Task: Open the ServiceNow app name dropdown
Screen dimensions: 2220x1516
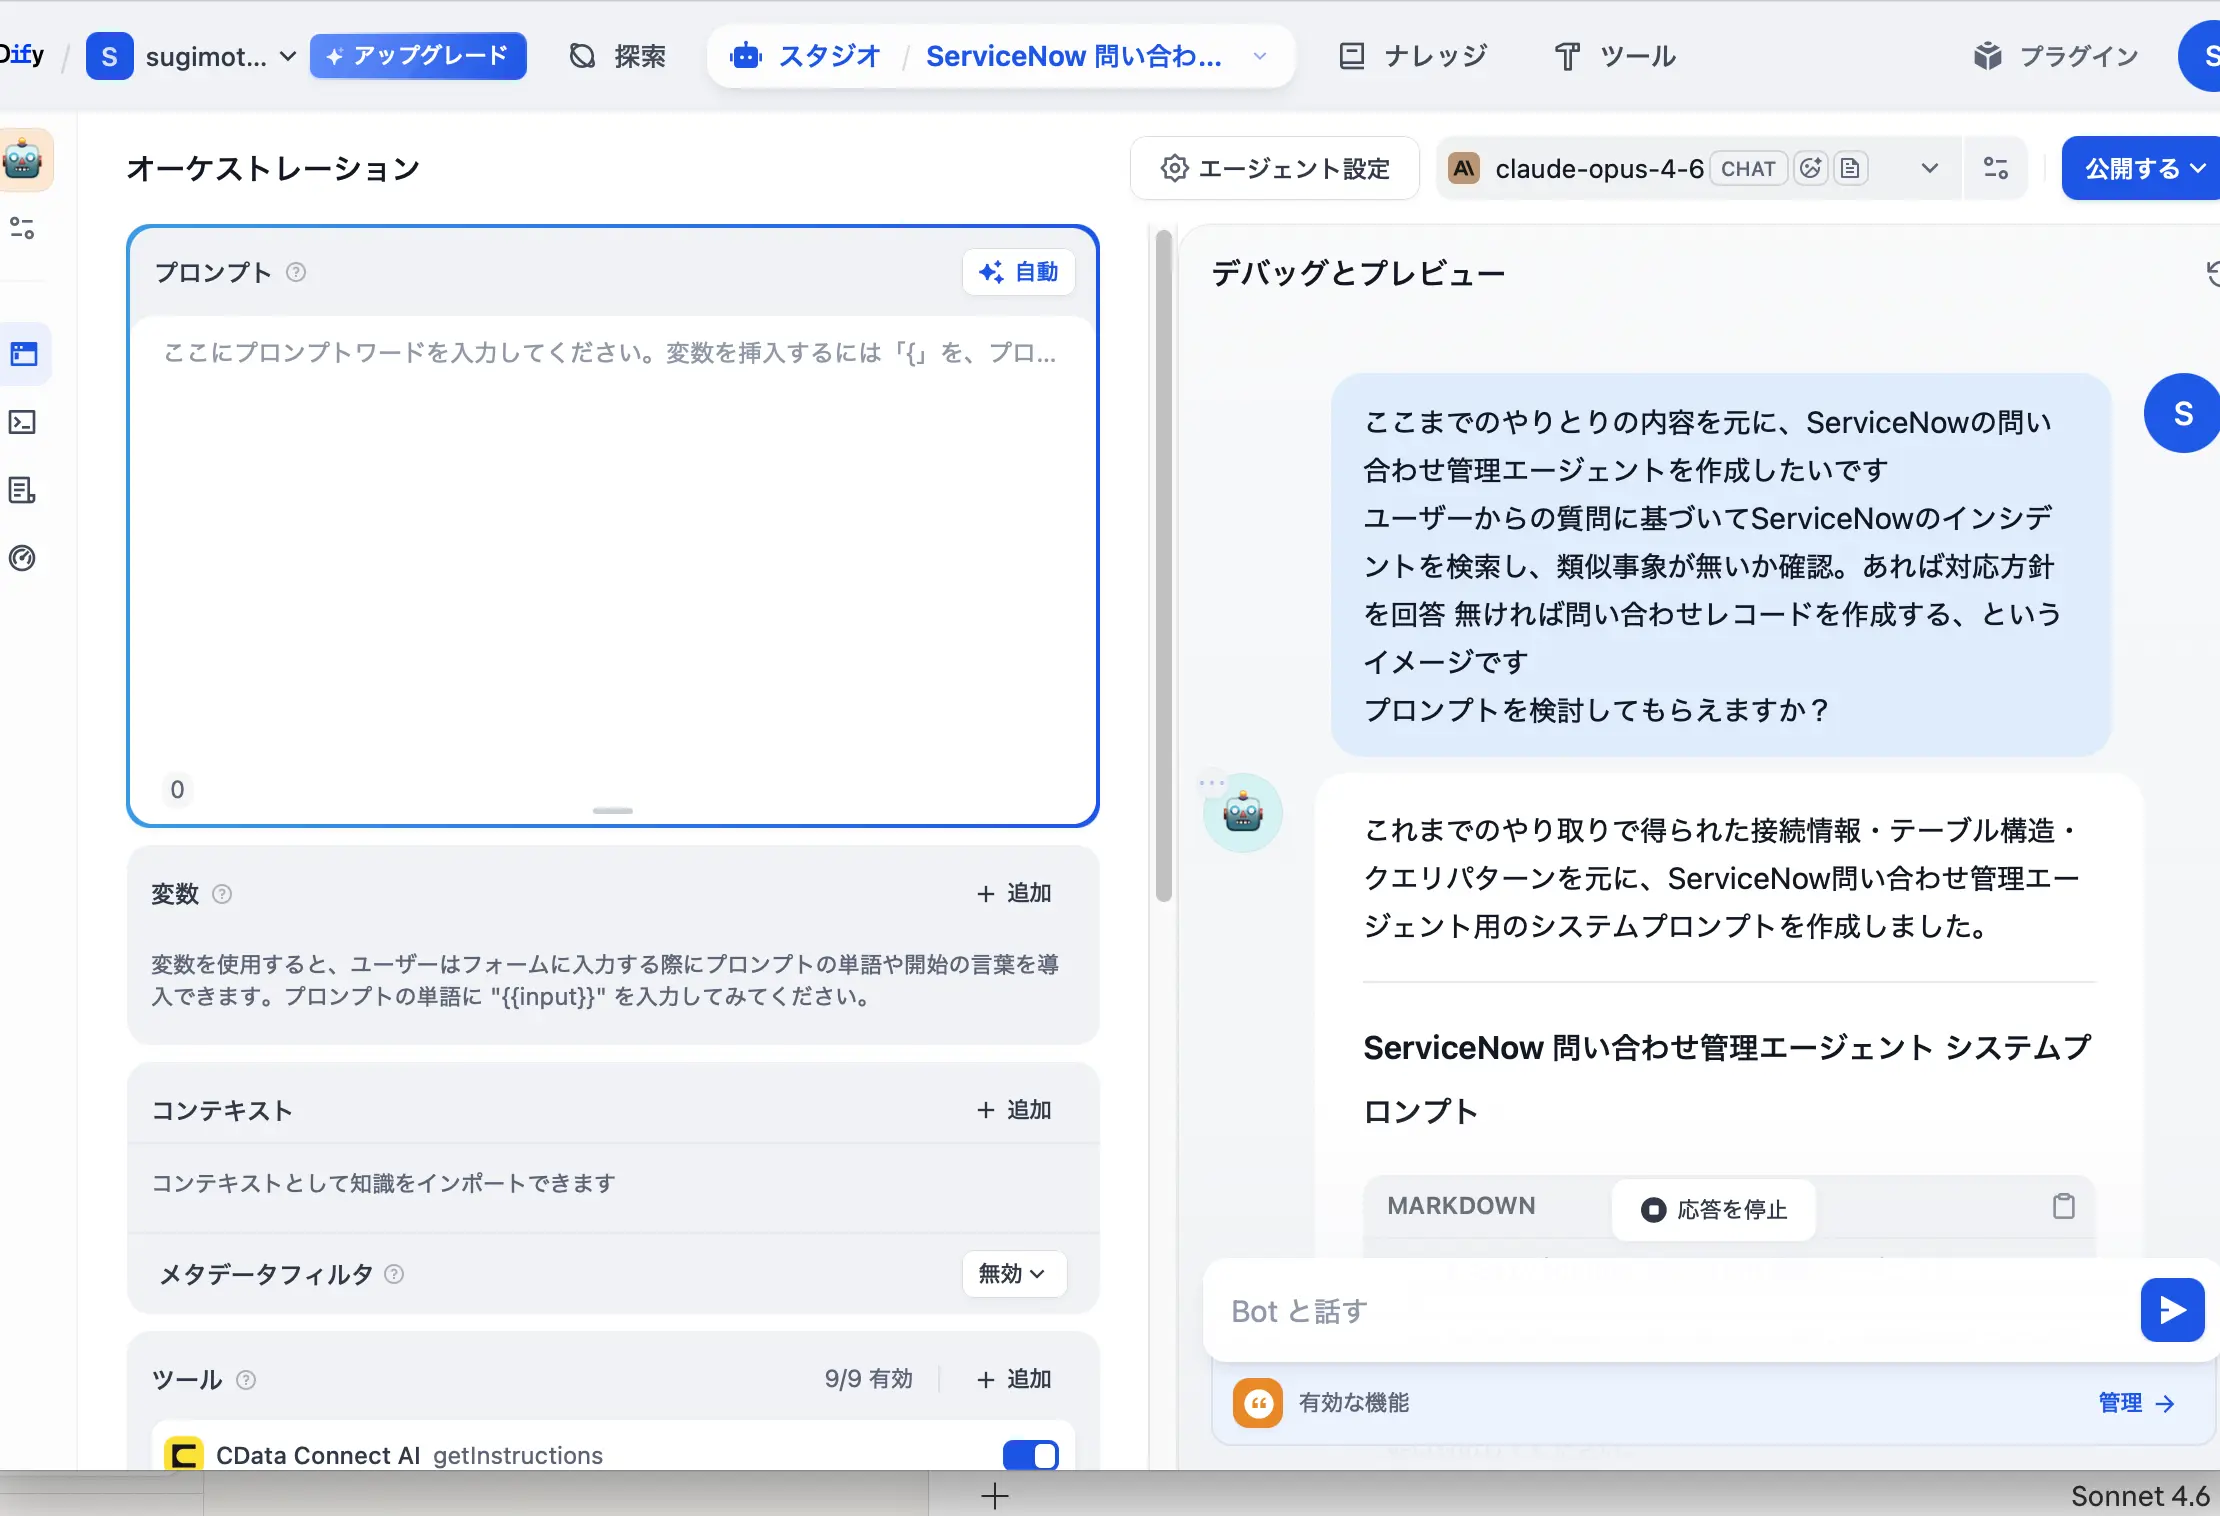Action: 1259,56
